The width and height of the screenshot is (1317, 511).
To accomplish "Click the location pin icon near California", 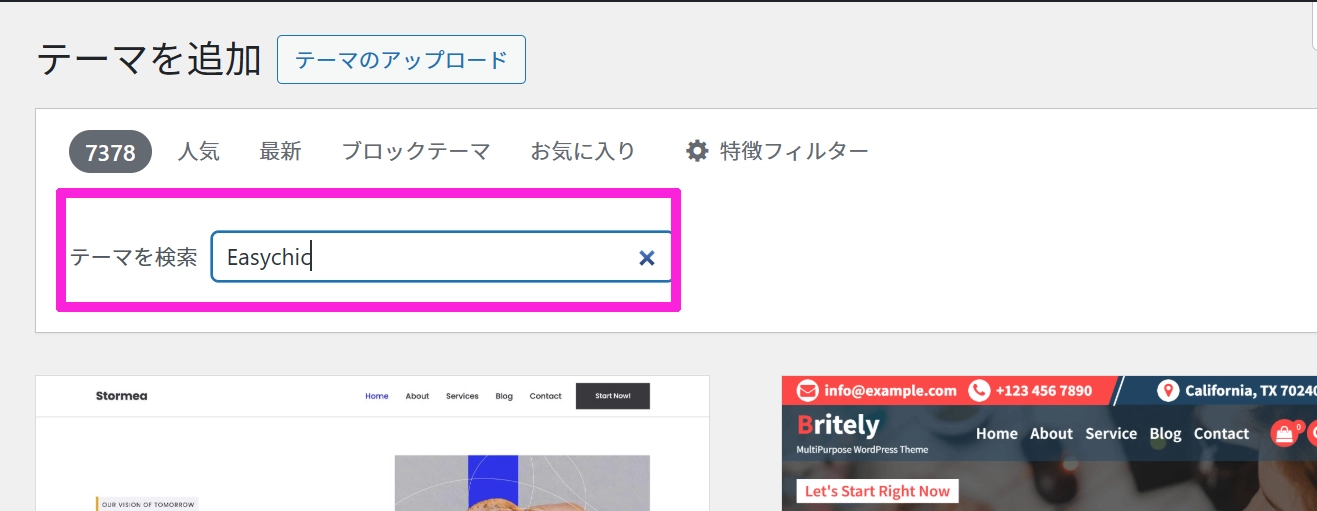I will (1168, 390).
